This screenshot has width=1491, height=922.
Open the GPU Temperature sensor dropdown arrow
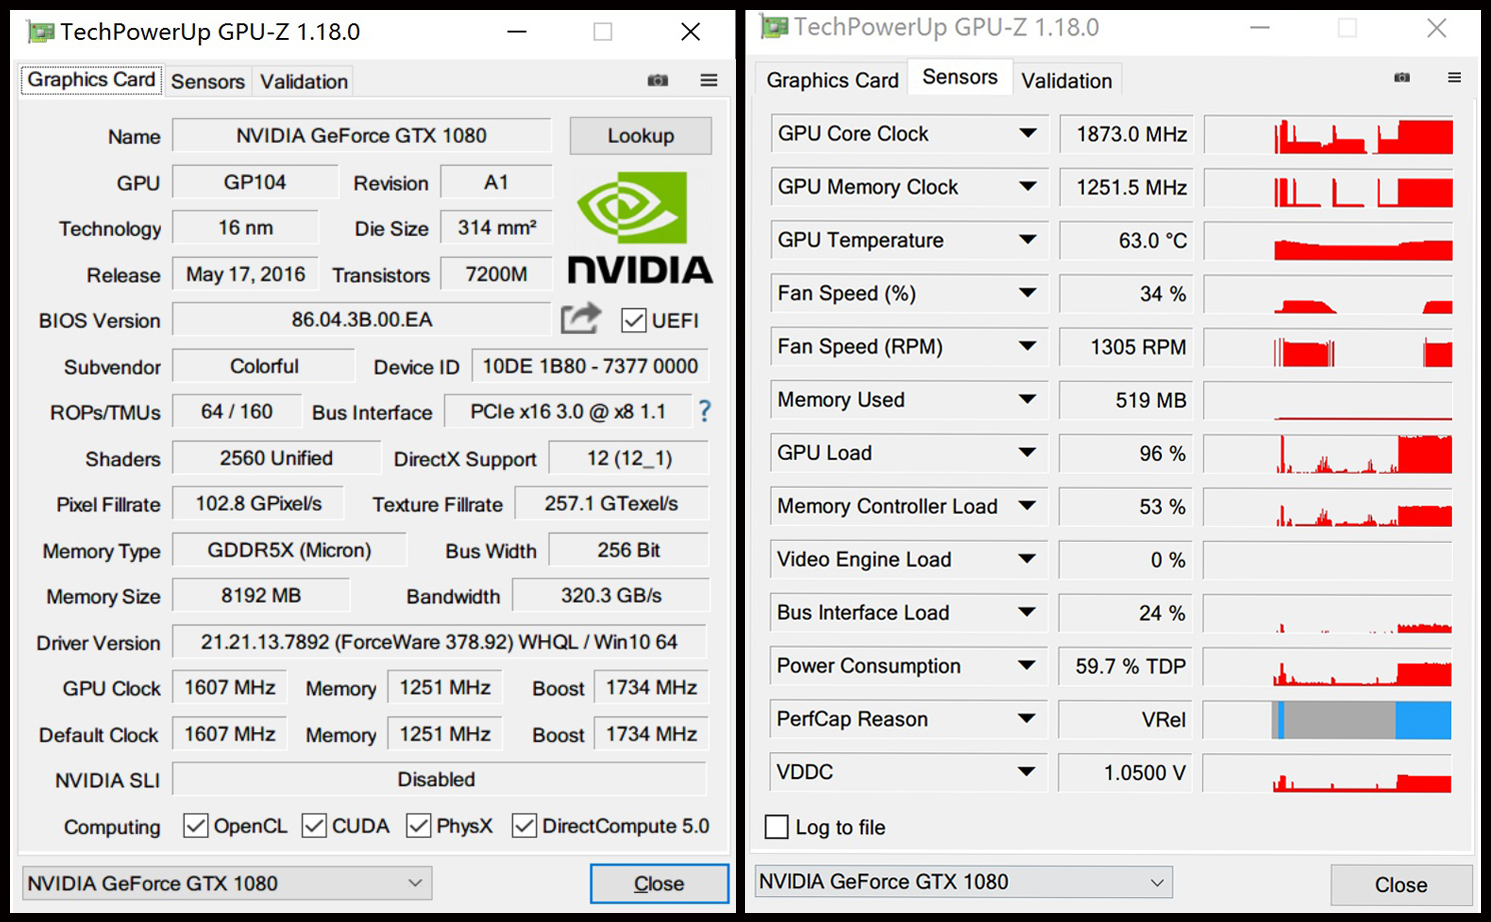coord(1027,240)
